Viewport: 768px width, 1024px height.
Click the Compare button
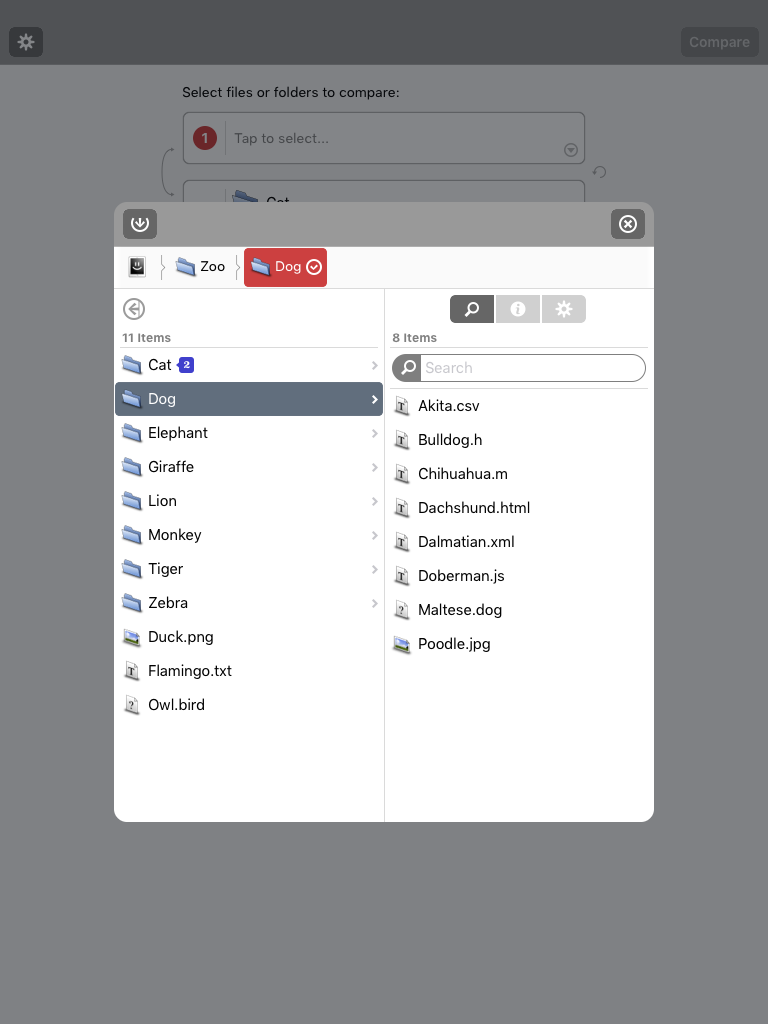tap(719, 42)
